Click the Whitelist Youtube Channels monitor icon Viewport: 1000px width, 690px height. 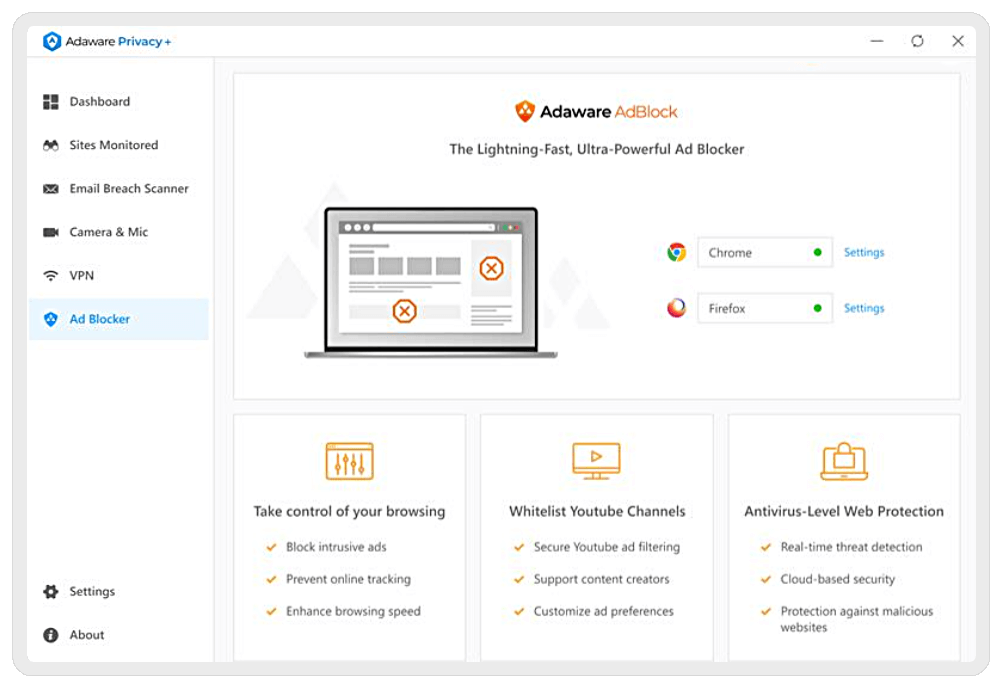pos(595,460)
